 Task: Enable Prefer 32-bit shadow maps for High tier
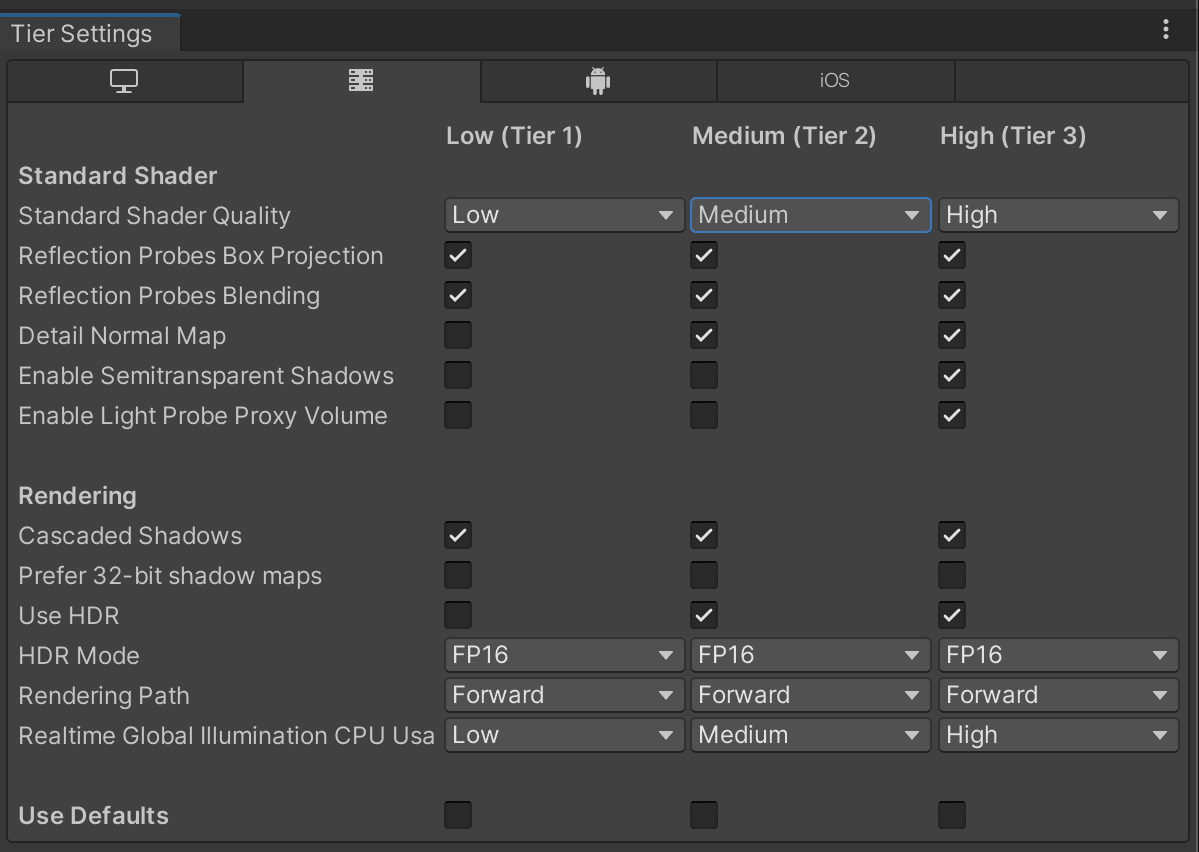pyautogui.click(x=952, y=575)
